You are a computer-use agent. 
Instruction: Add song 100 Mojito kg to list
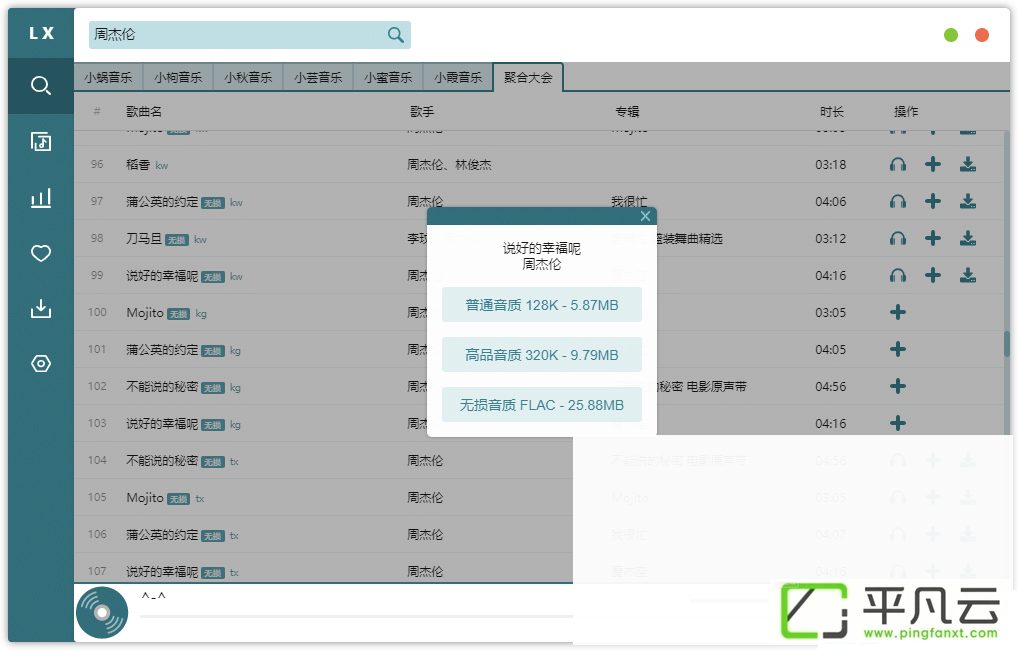[898, 312]
